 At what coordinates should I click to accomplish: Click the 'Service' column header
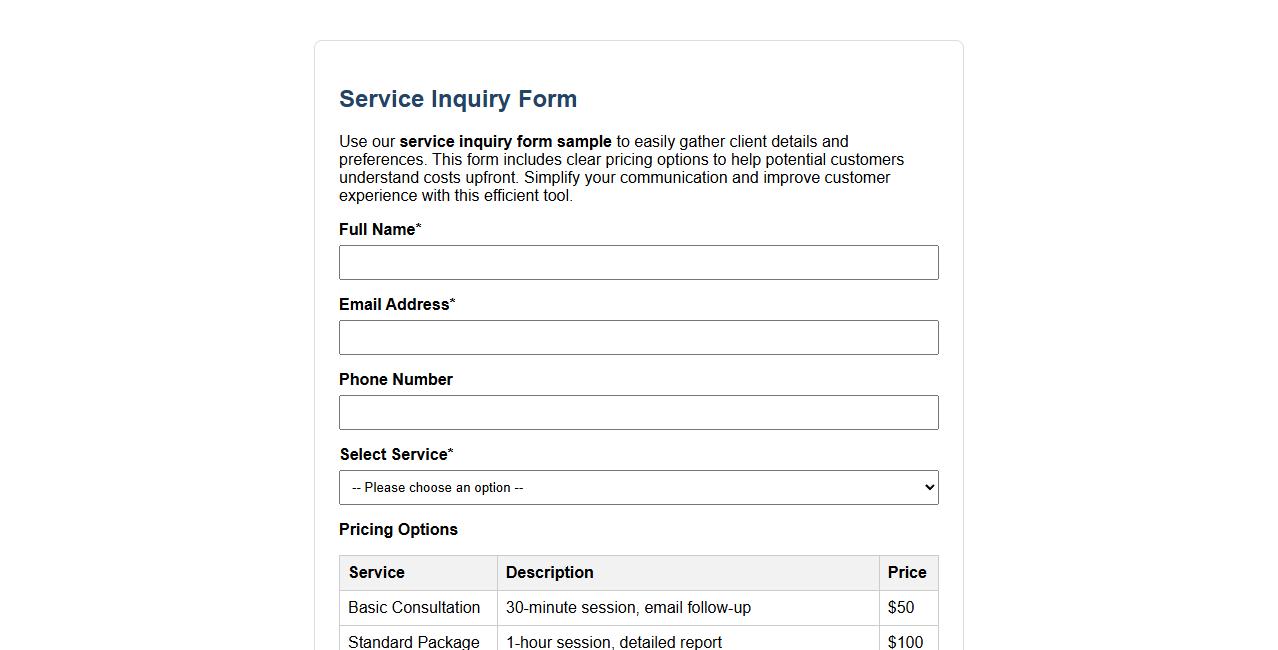pos(376,572)
